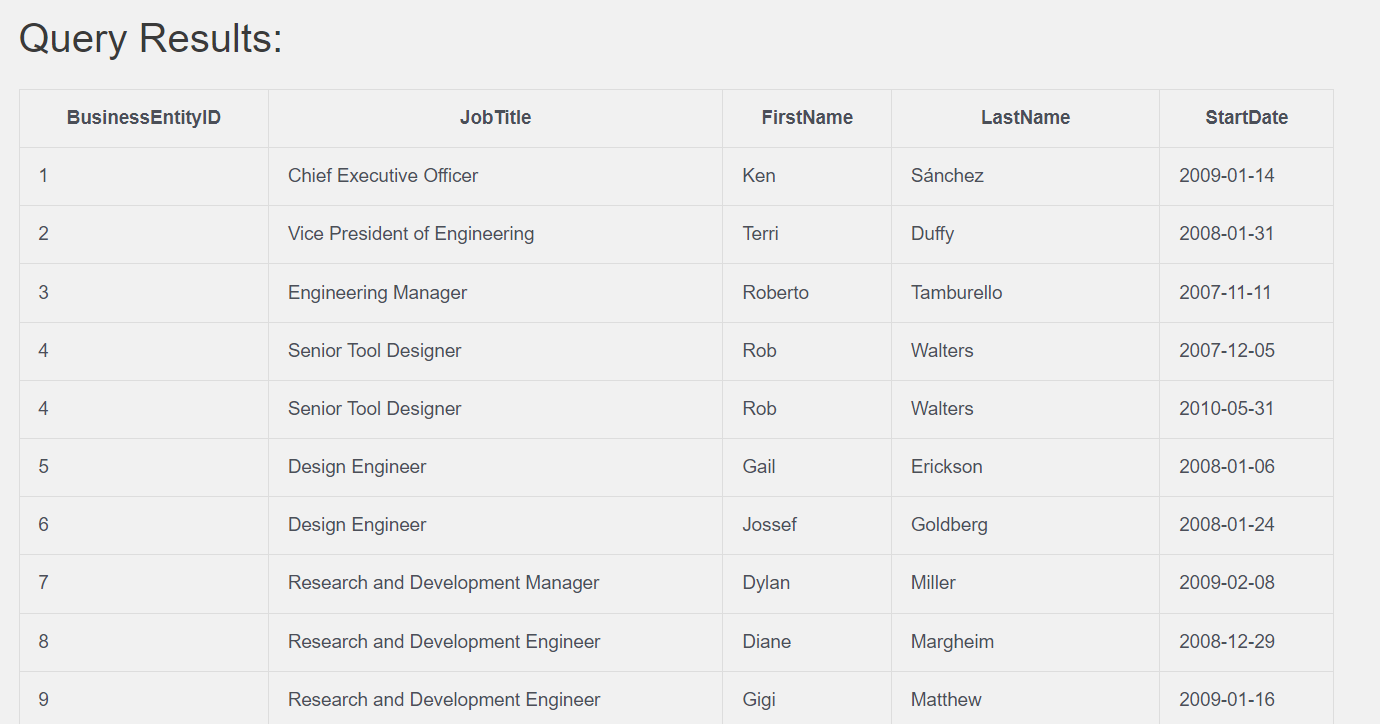Screen dimensions: 1380x724
Task: Select the FirstName column header
Action: [x=806, y=118]
